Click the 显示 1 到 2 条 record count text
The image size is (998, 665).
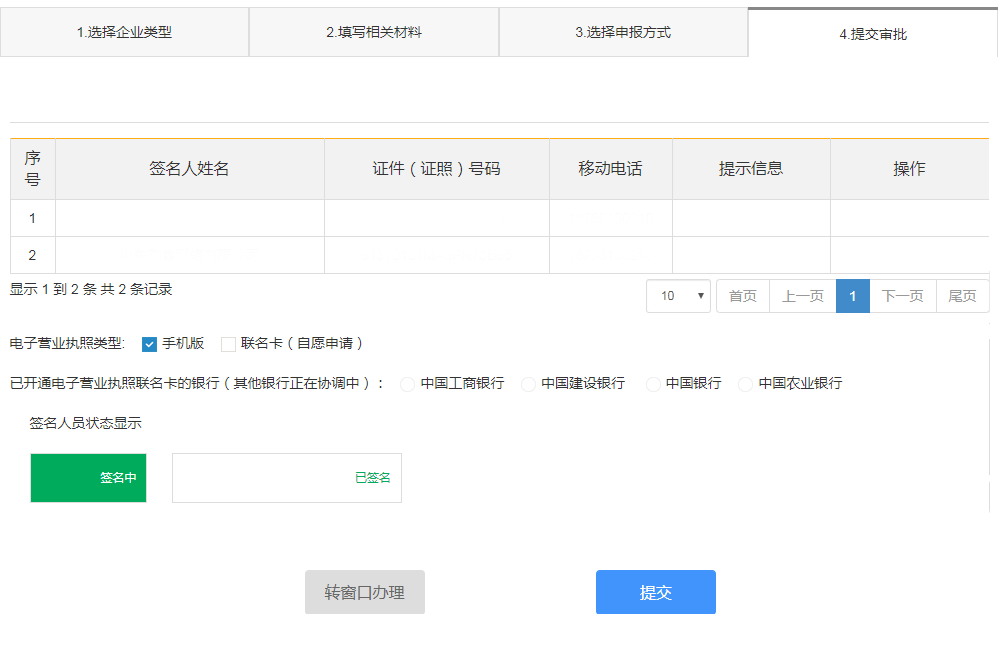[x=91, y=290]
